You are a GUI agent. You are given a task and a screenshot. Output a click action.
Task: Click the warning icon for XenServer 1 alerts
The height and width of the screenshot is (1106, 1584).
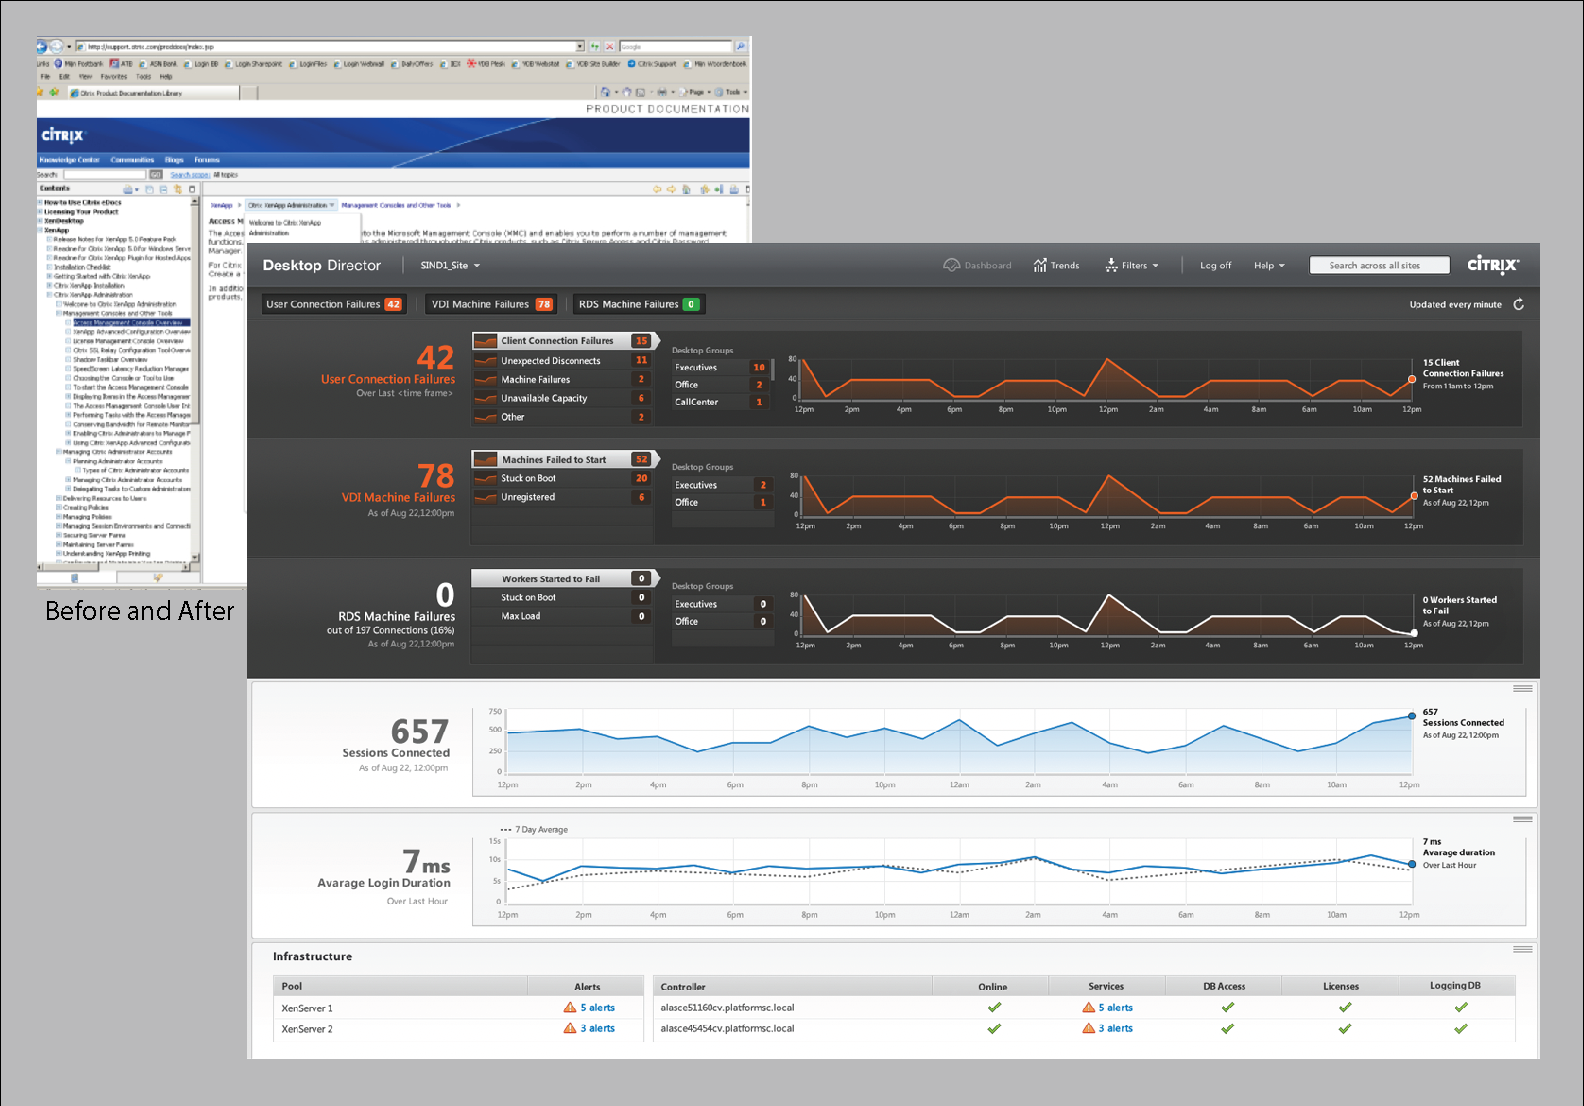[570, 1008]
